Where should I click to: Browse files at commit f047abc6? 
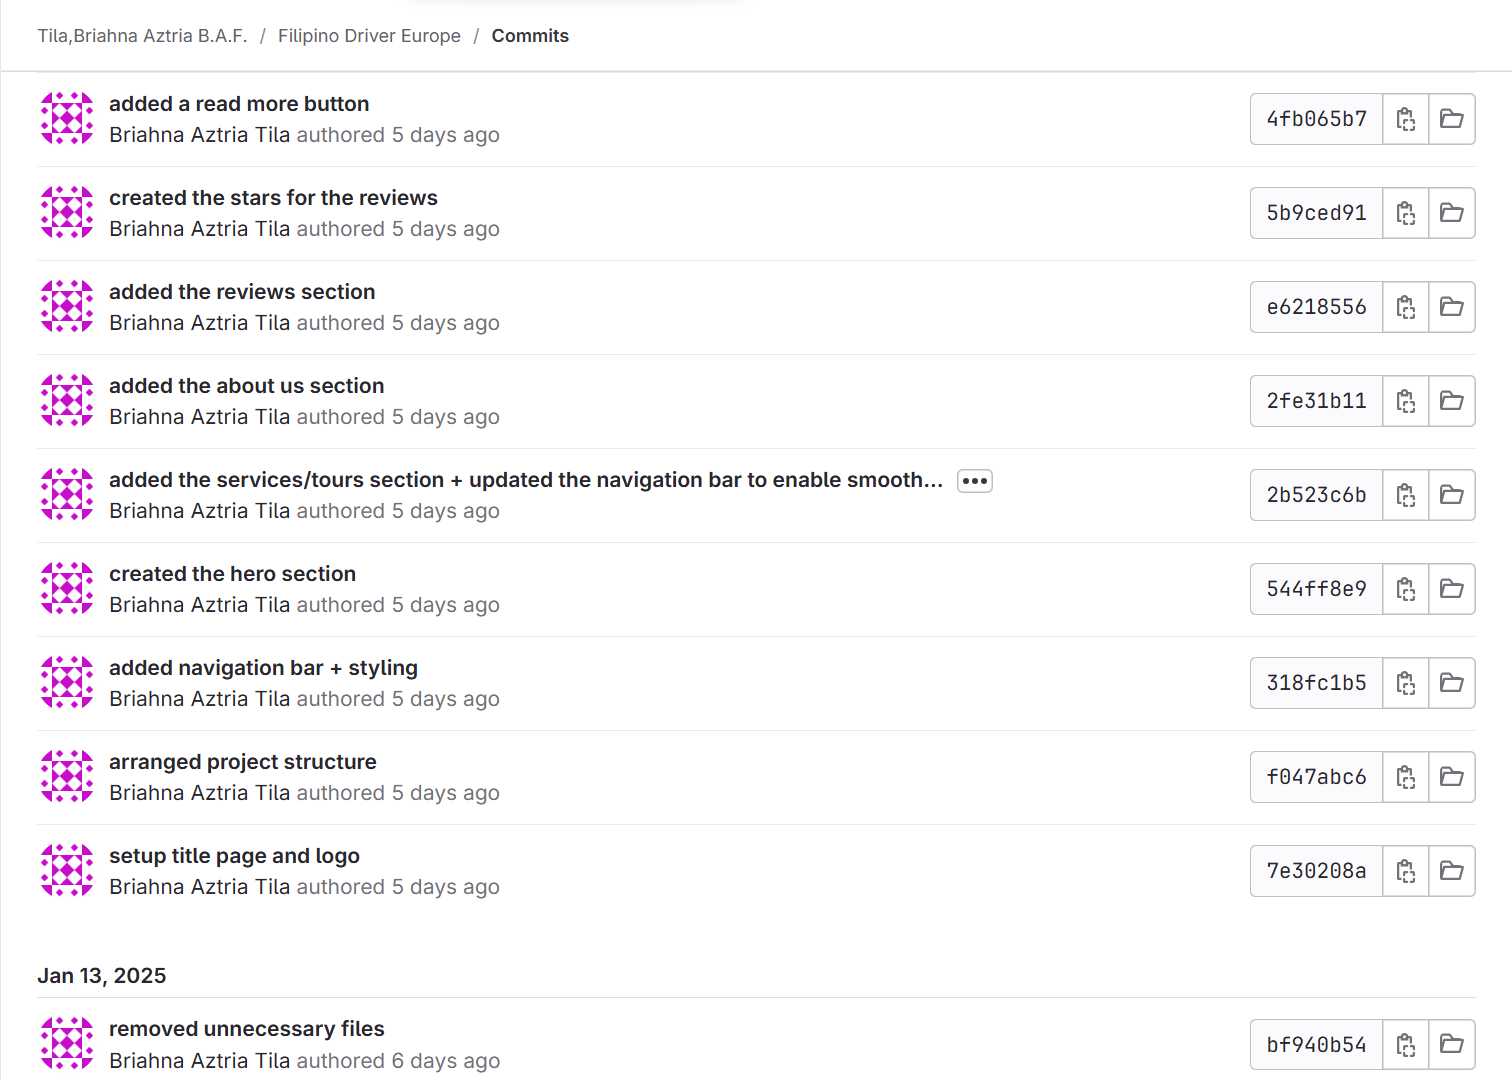coord(1451,777)
